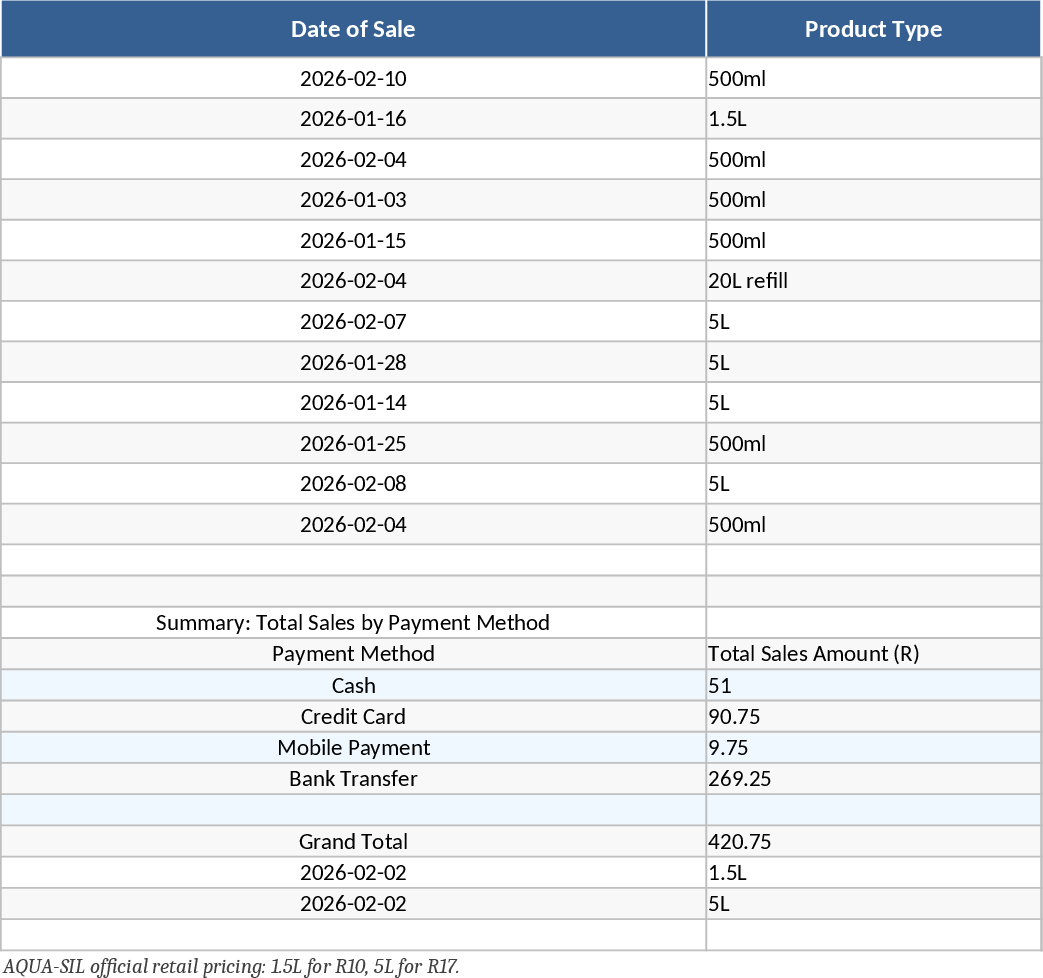Click the 2026-02-08 date cell
This screenshot has width=1043, height=978.
[x=353, y=484]
